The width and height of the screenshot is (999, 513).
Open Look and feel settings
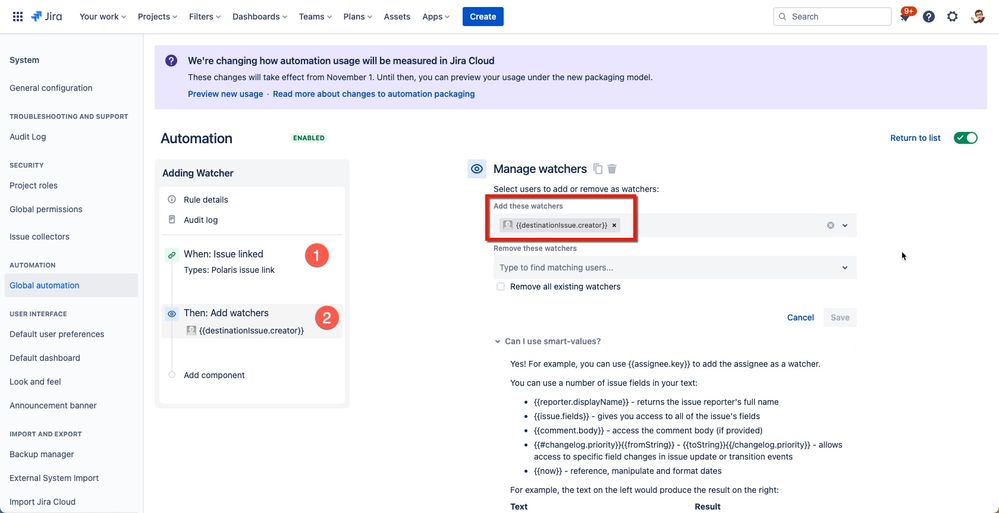35,382
